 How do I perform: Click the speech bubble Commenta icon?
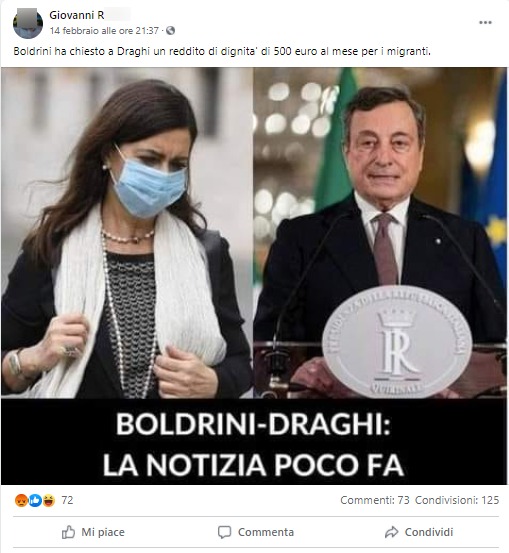coord(224,532)
